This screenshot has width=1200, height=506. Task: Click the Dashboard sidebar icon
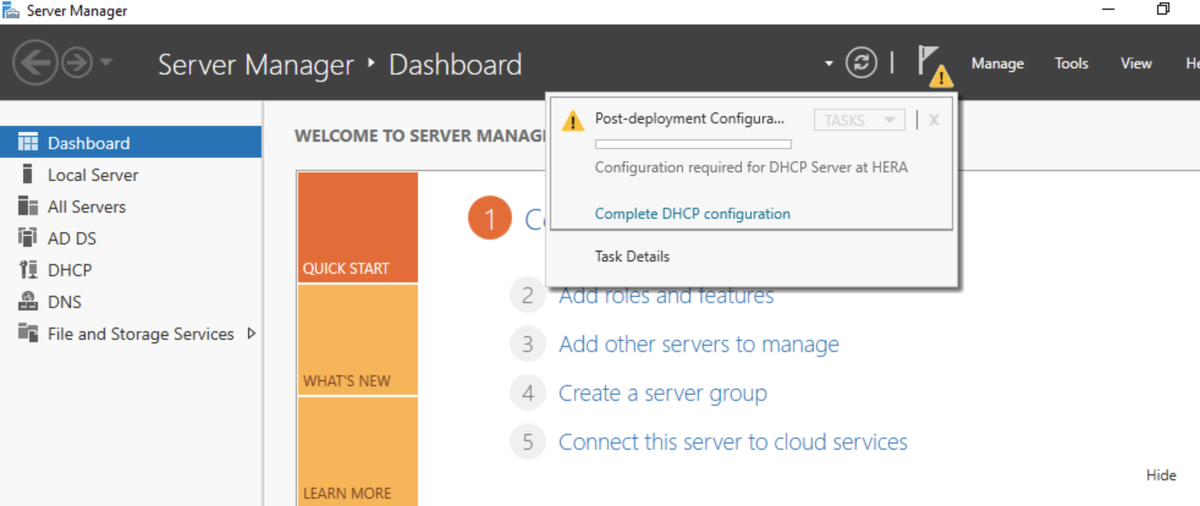(28, 142)
